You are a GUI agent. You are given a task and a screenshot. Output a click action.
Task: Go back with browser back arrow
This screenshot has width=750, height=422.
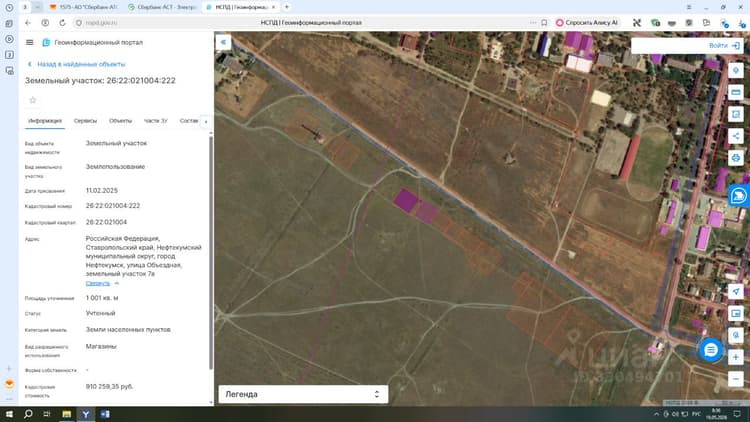[28, 22]
